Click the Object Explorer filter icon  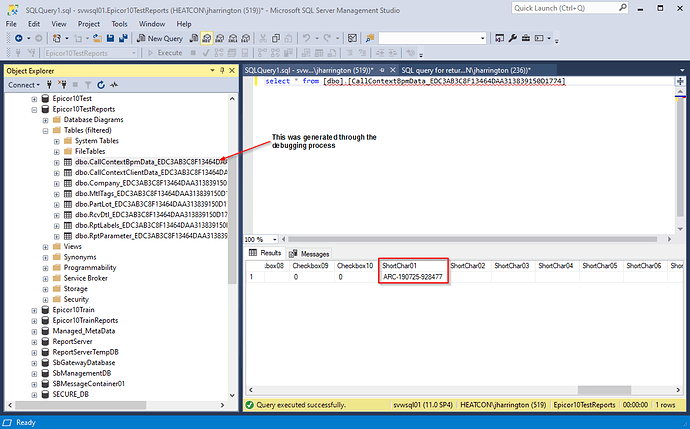coord(88,85)
